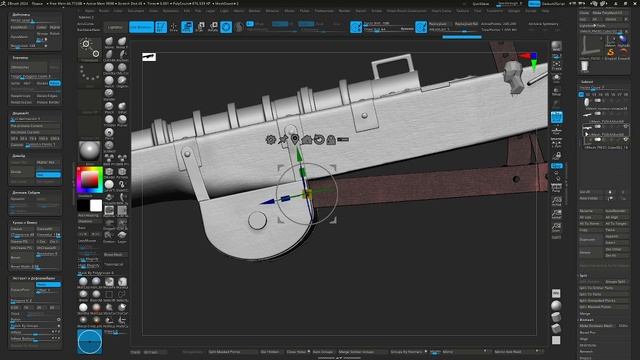The height and width of the screenshot is (360, 640).
Task: Expand the Boolean section
Action: point(586,320)
